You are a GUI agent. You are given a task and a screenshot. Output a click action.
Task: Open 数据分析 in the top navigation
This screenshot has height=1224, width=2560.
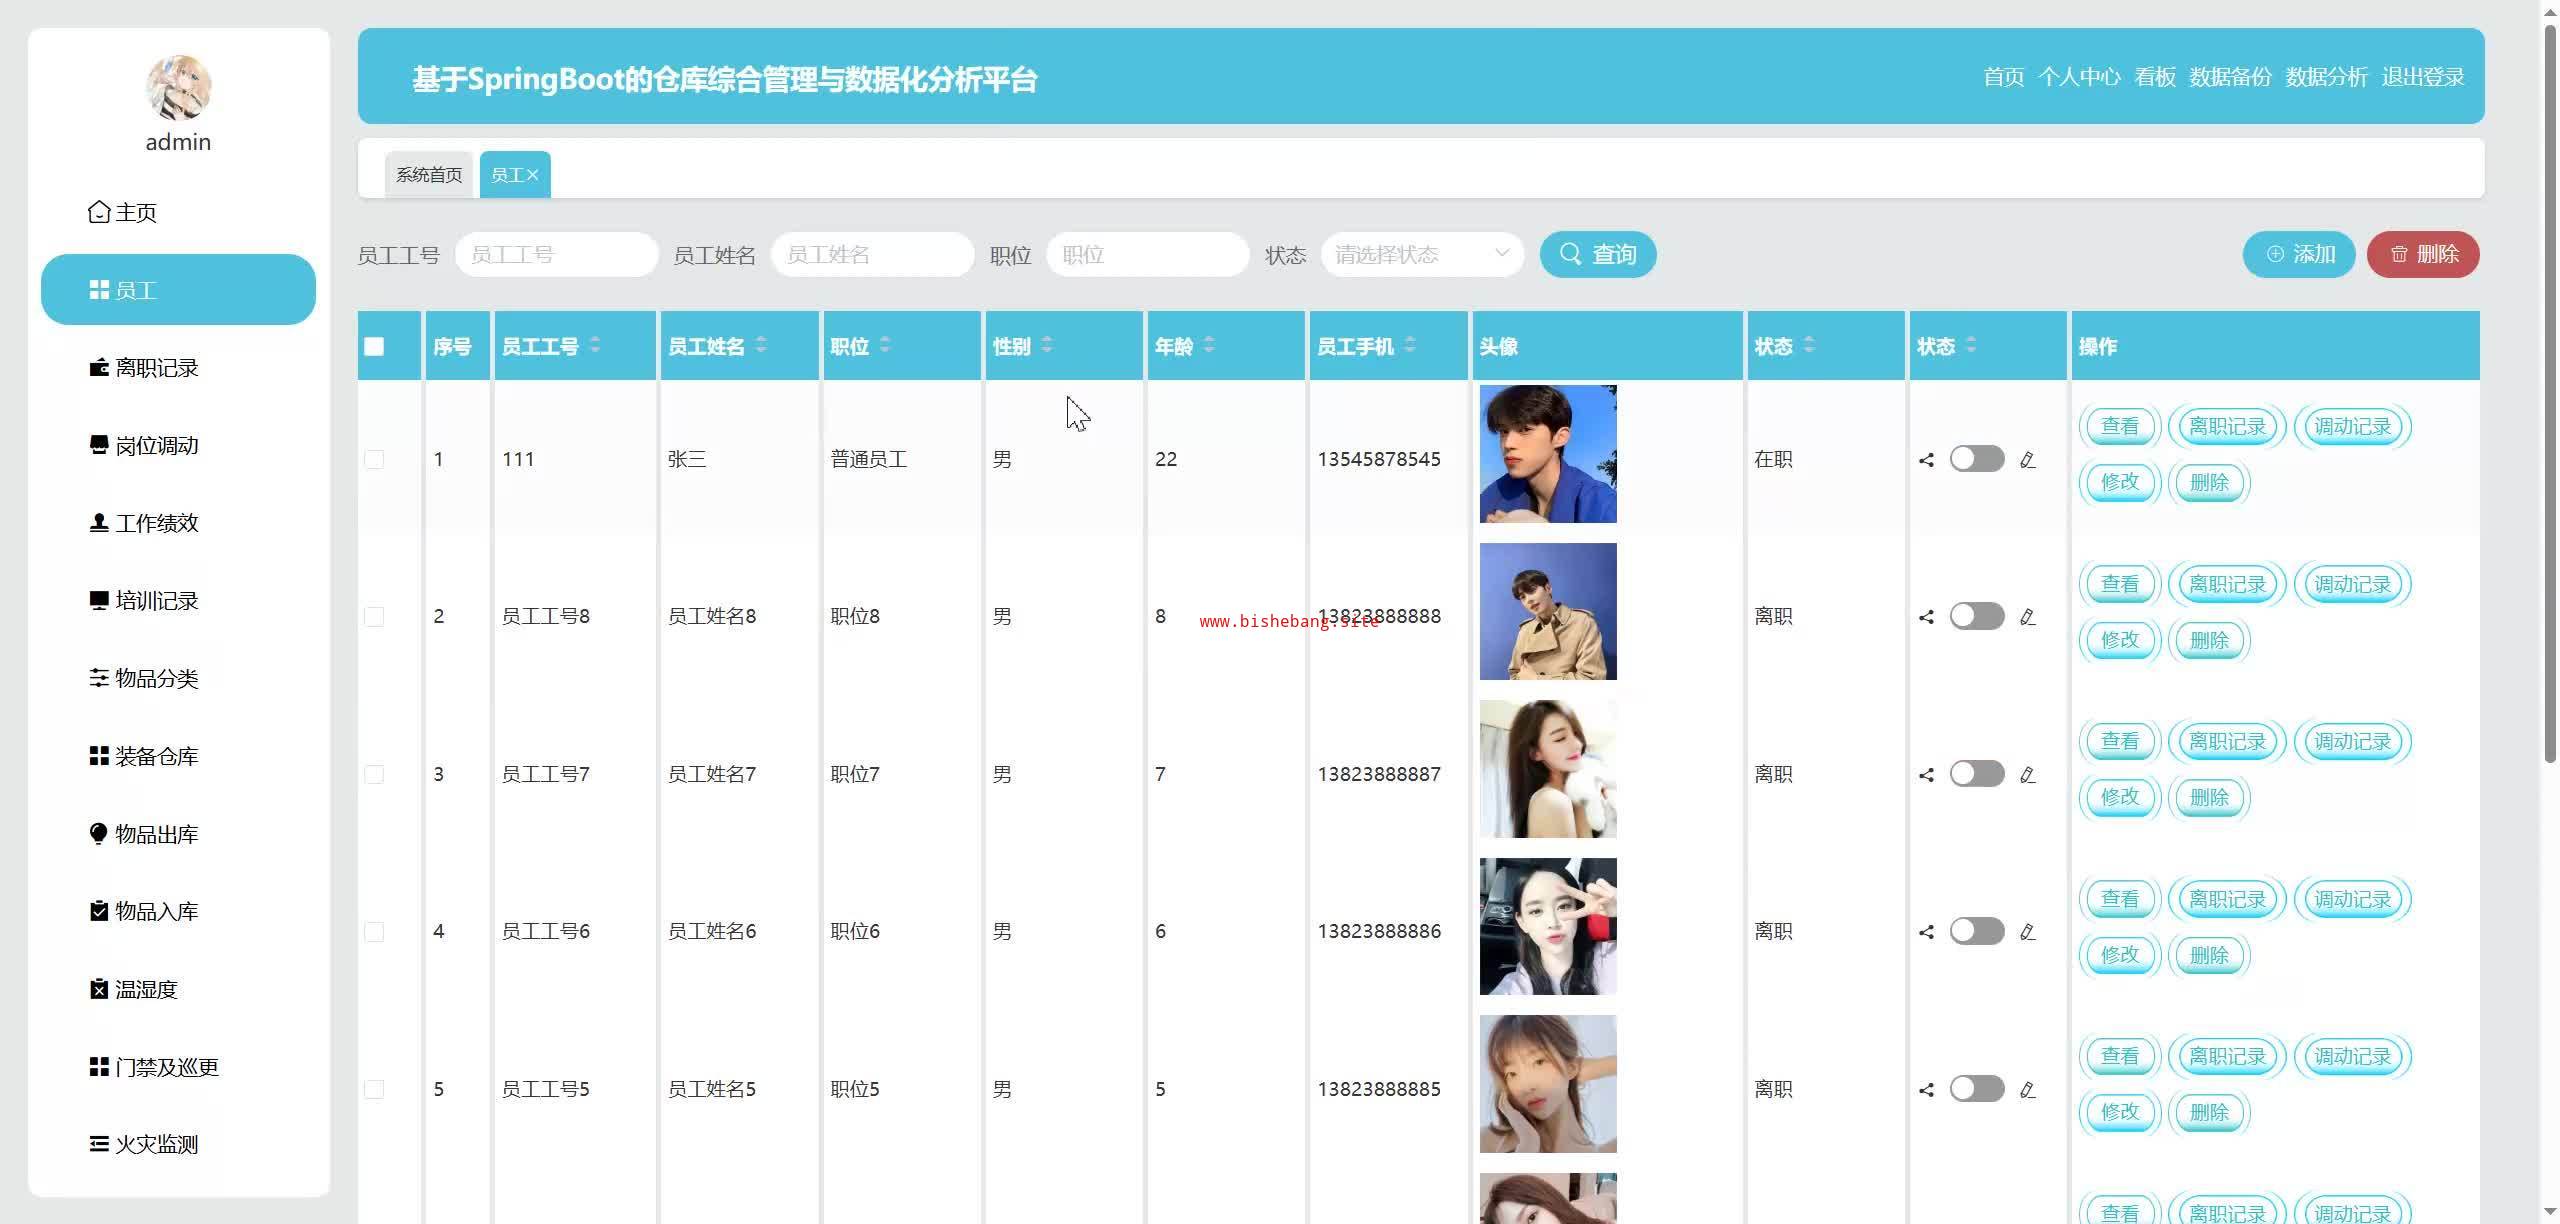pos(2326,77)
